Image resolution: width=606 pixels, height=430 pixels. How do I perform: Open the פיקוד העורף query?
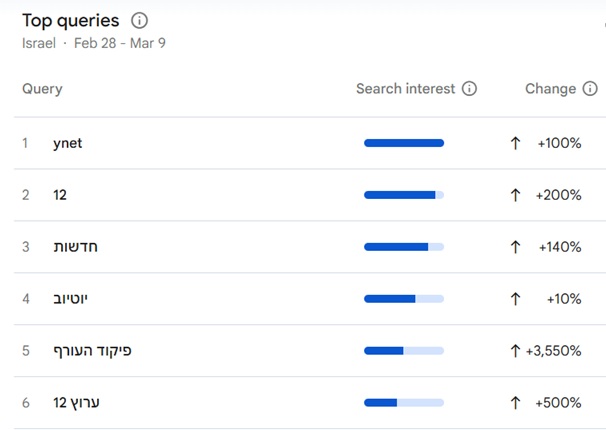[x=92, y=351]
